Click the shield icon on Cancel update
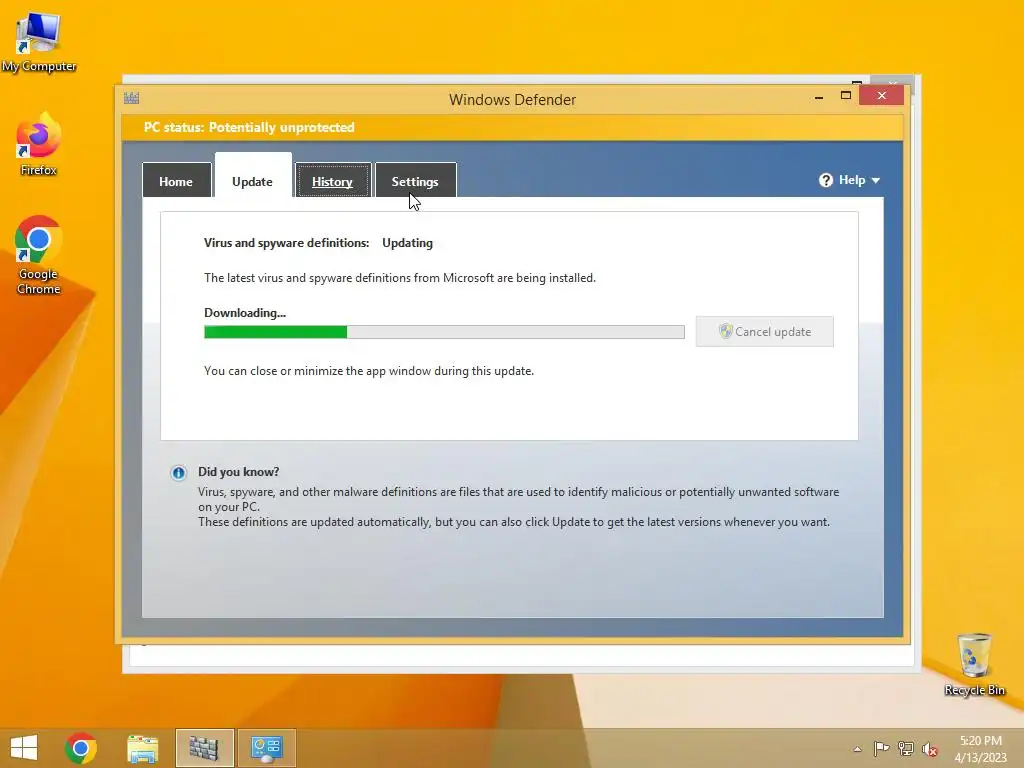This screenshot has height=768, width=1024. click(726, 331)
